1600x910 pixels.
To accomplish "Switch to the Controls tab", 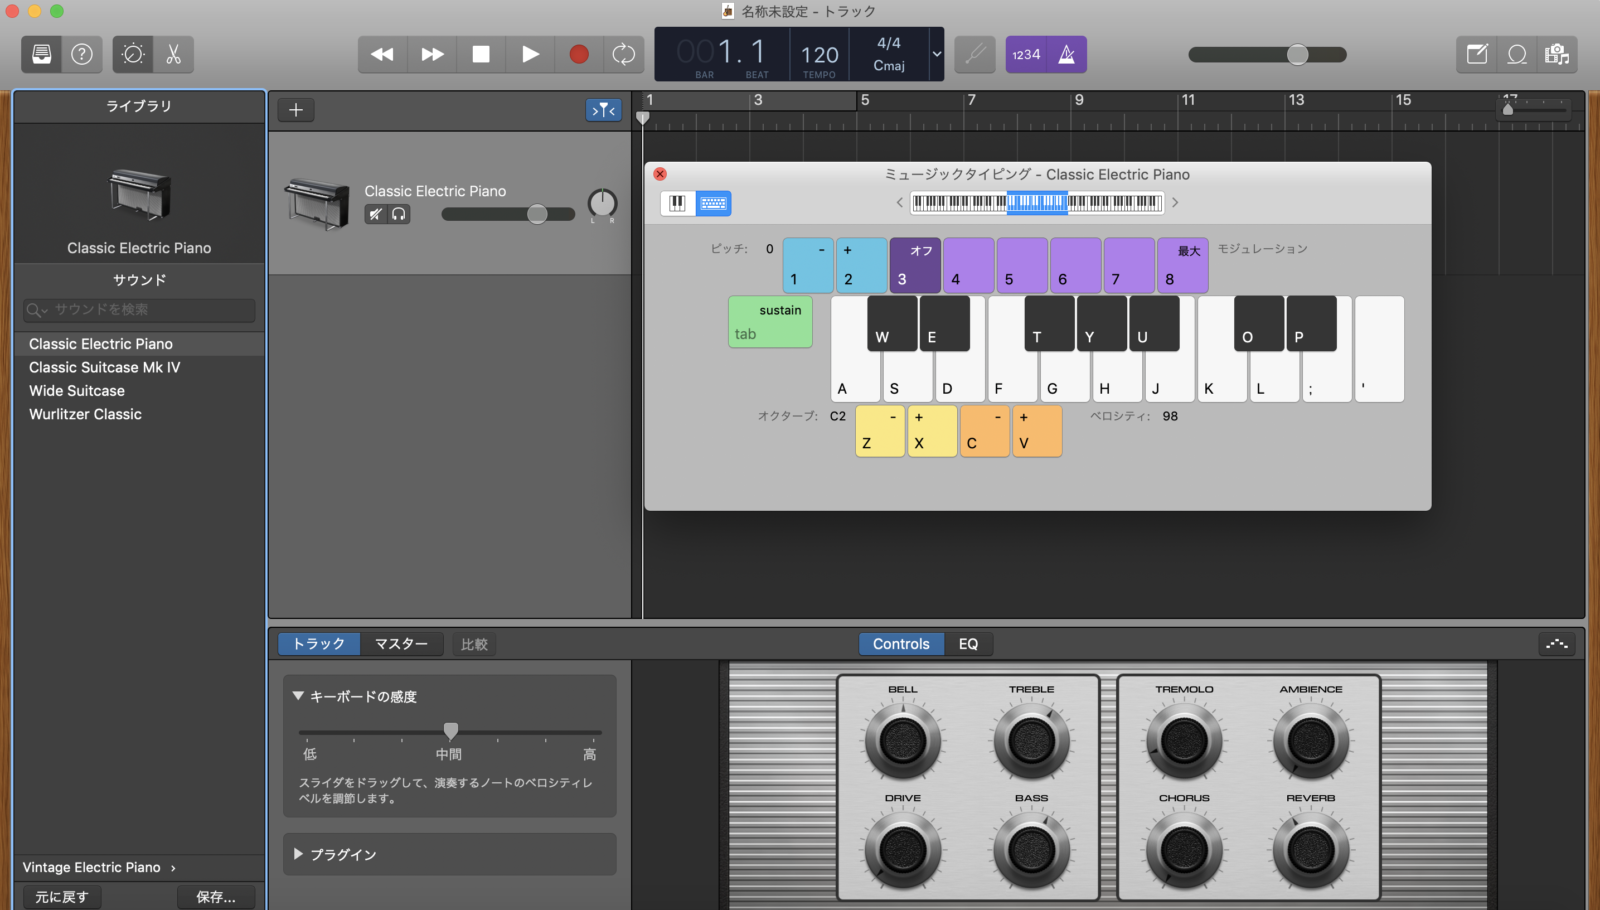I will [x=901, y=644].
